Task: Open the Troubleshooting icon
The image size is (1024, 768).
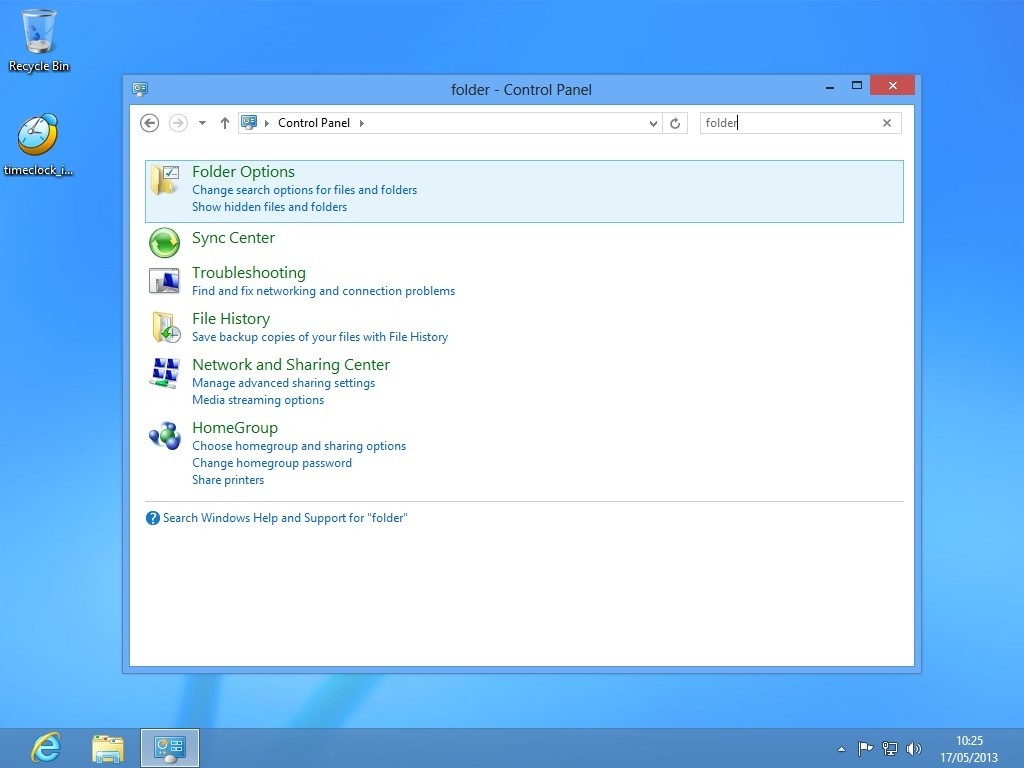Action: point(165,281)
